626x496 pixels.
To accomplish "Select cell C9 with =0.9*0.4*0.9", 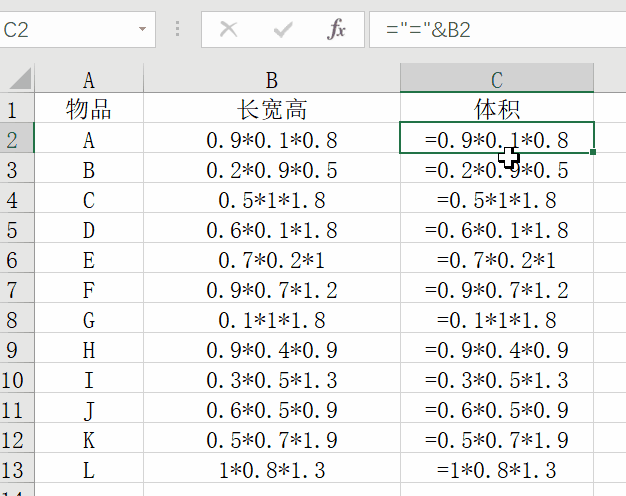I will (x=497, y=347).
